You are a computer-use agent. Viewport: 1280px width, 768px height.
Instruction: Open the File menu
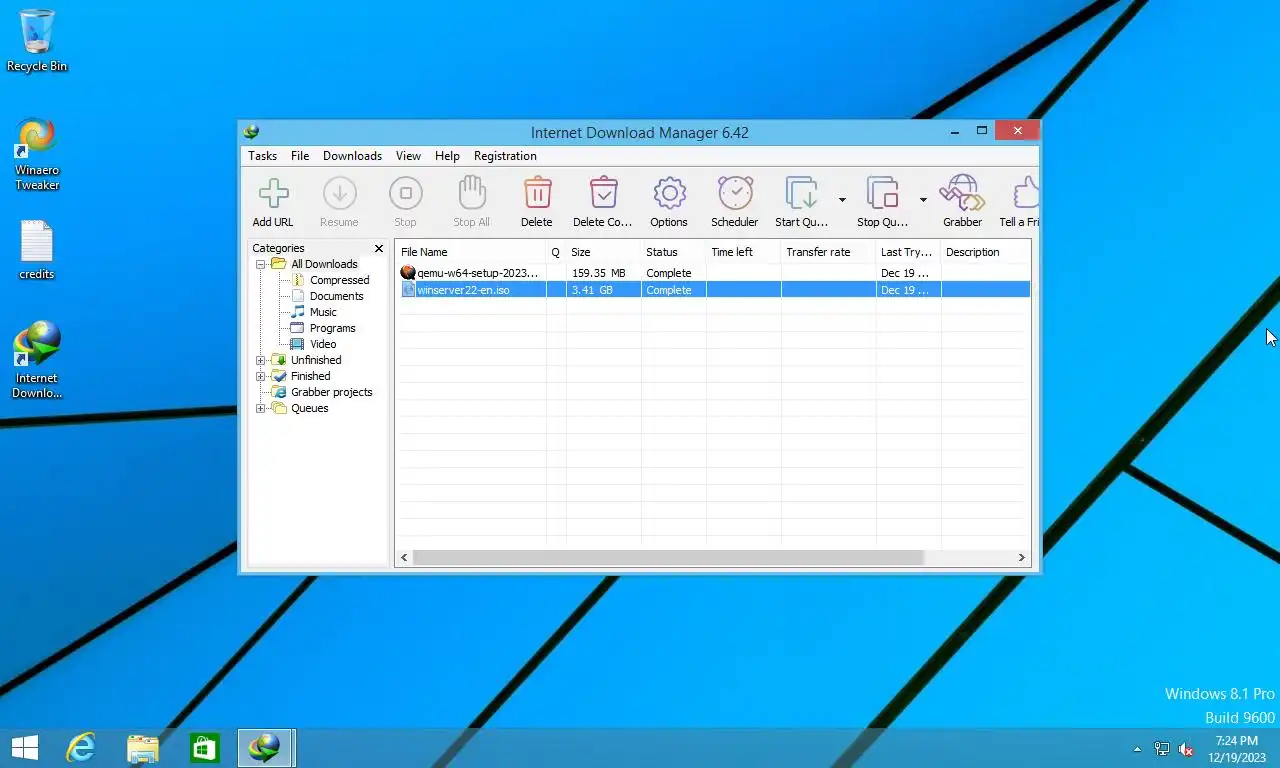pos(300,156)
